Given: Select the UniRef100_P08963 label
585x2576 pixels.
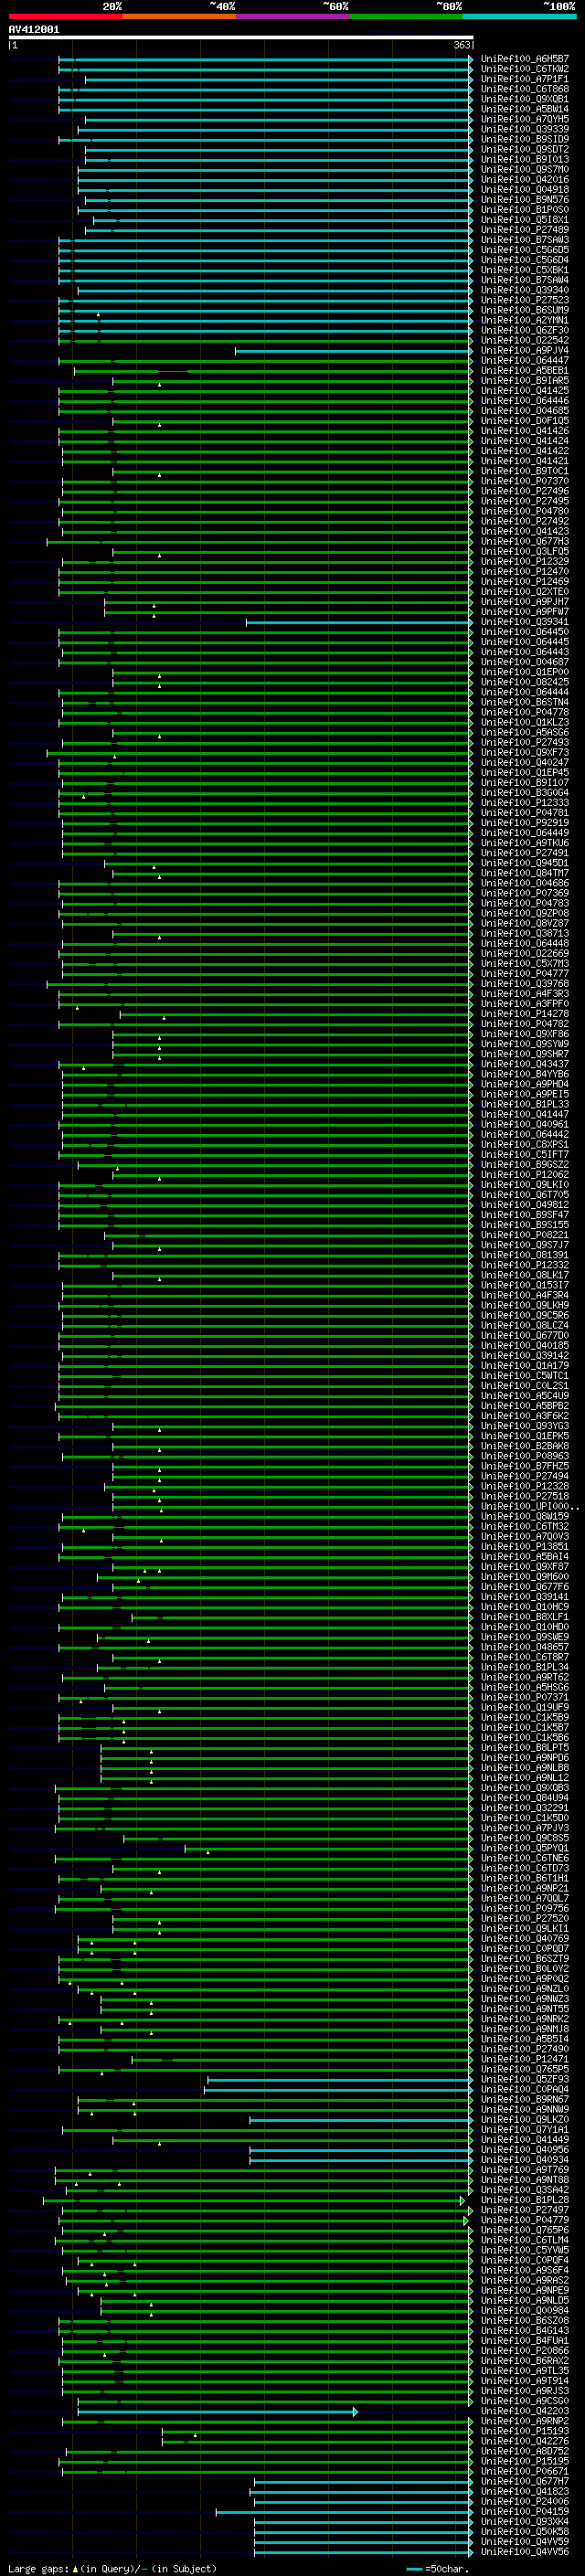Looking at the screenshot, I should click(525, 1456).
